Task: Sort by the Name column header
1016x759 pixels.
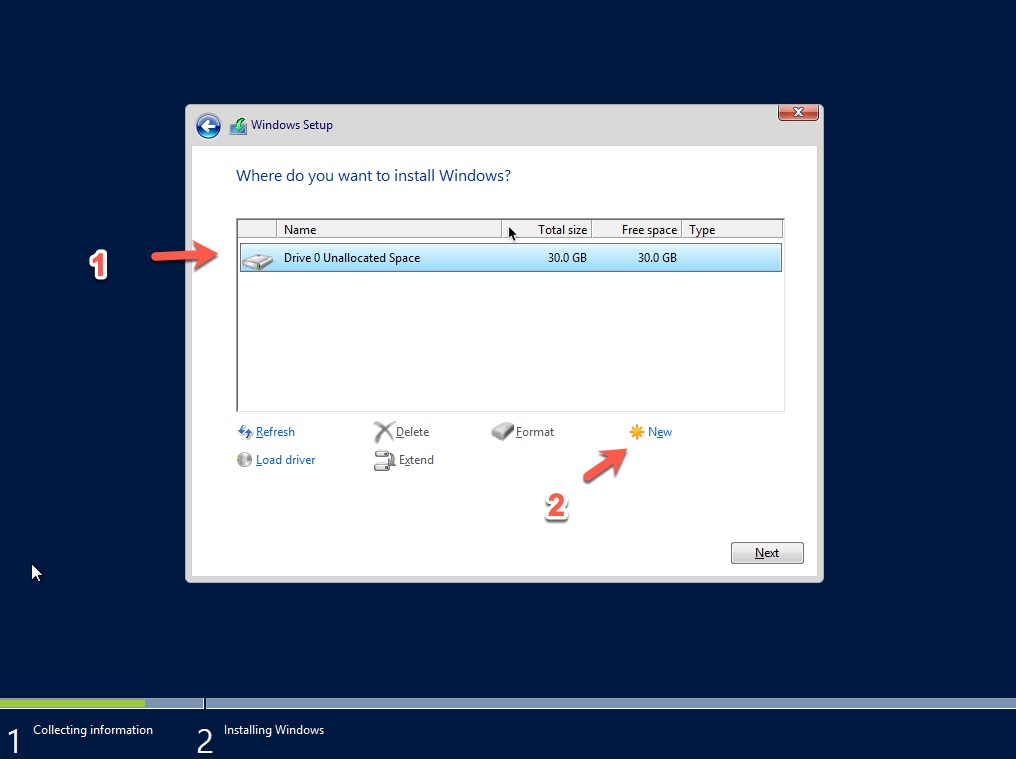Action: click(x=389, y=229)
